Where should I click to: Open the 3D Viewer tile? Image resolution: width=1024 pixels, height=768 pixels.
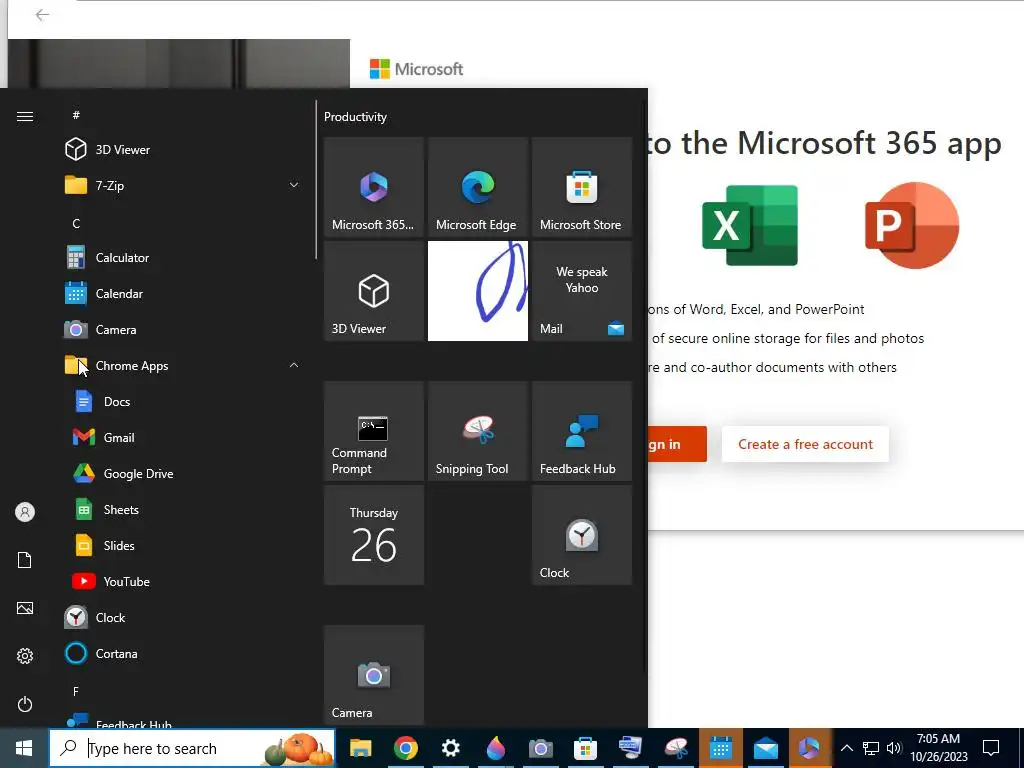pos(374,291)
